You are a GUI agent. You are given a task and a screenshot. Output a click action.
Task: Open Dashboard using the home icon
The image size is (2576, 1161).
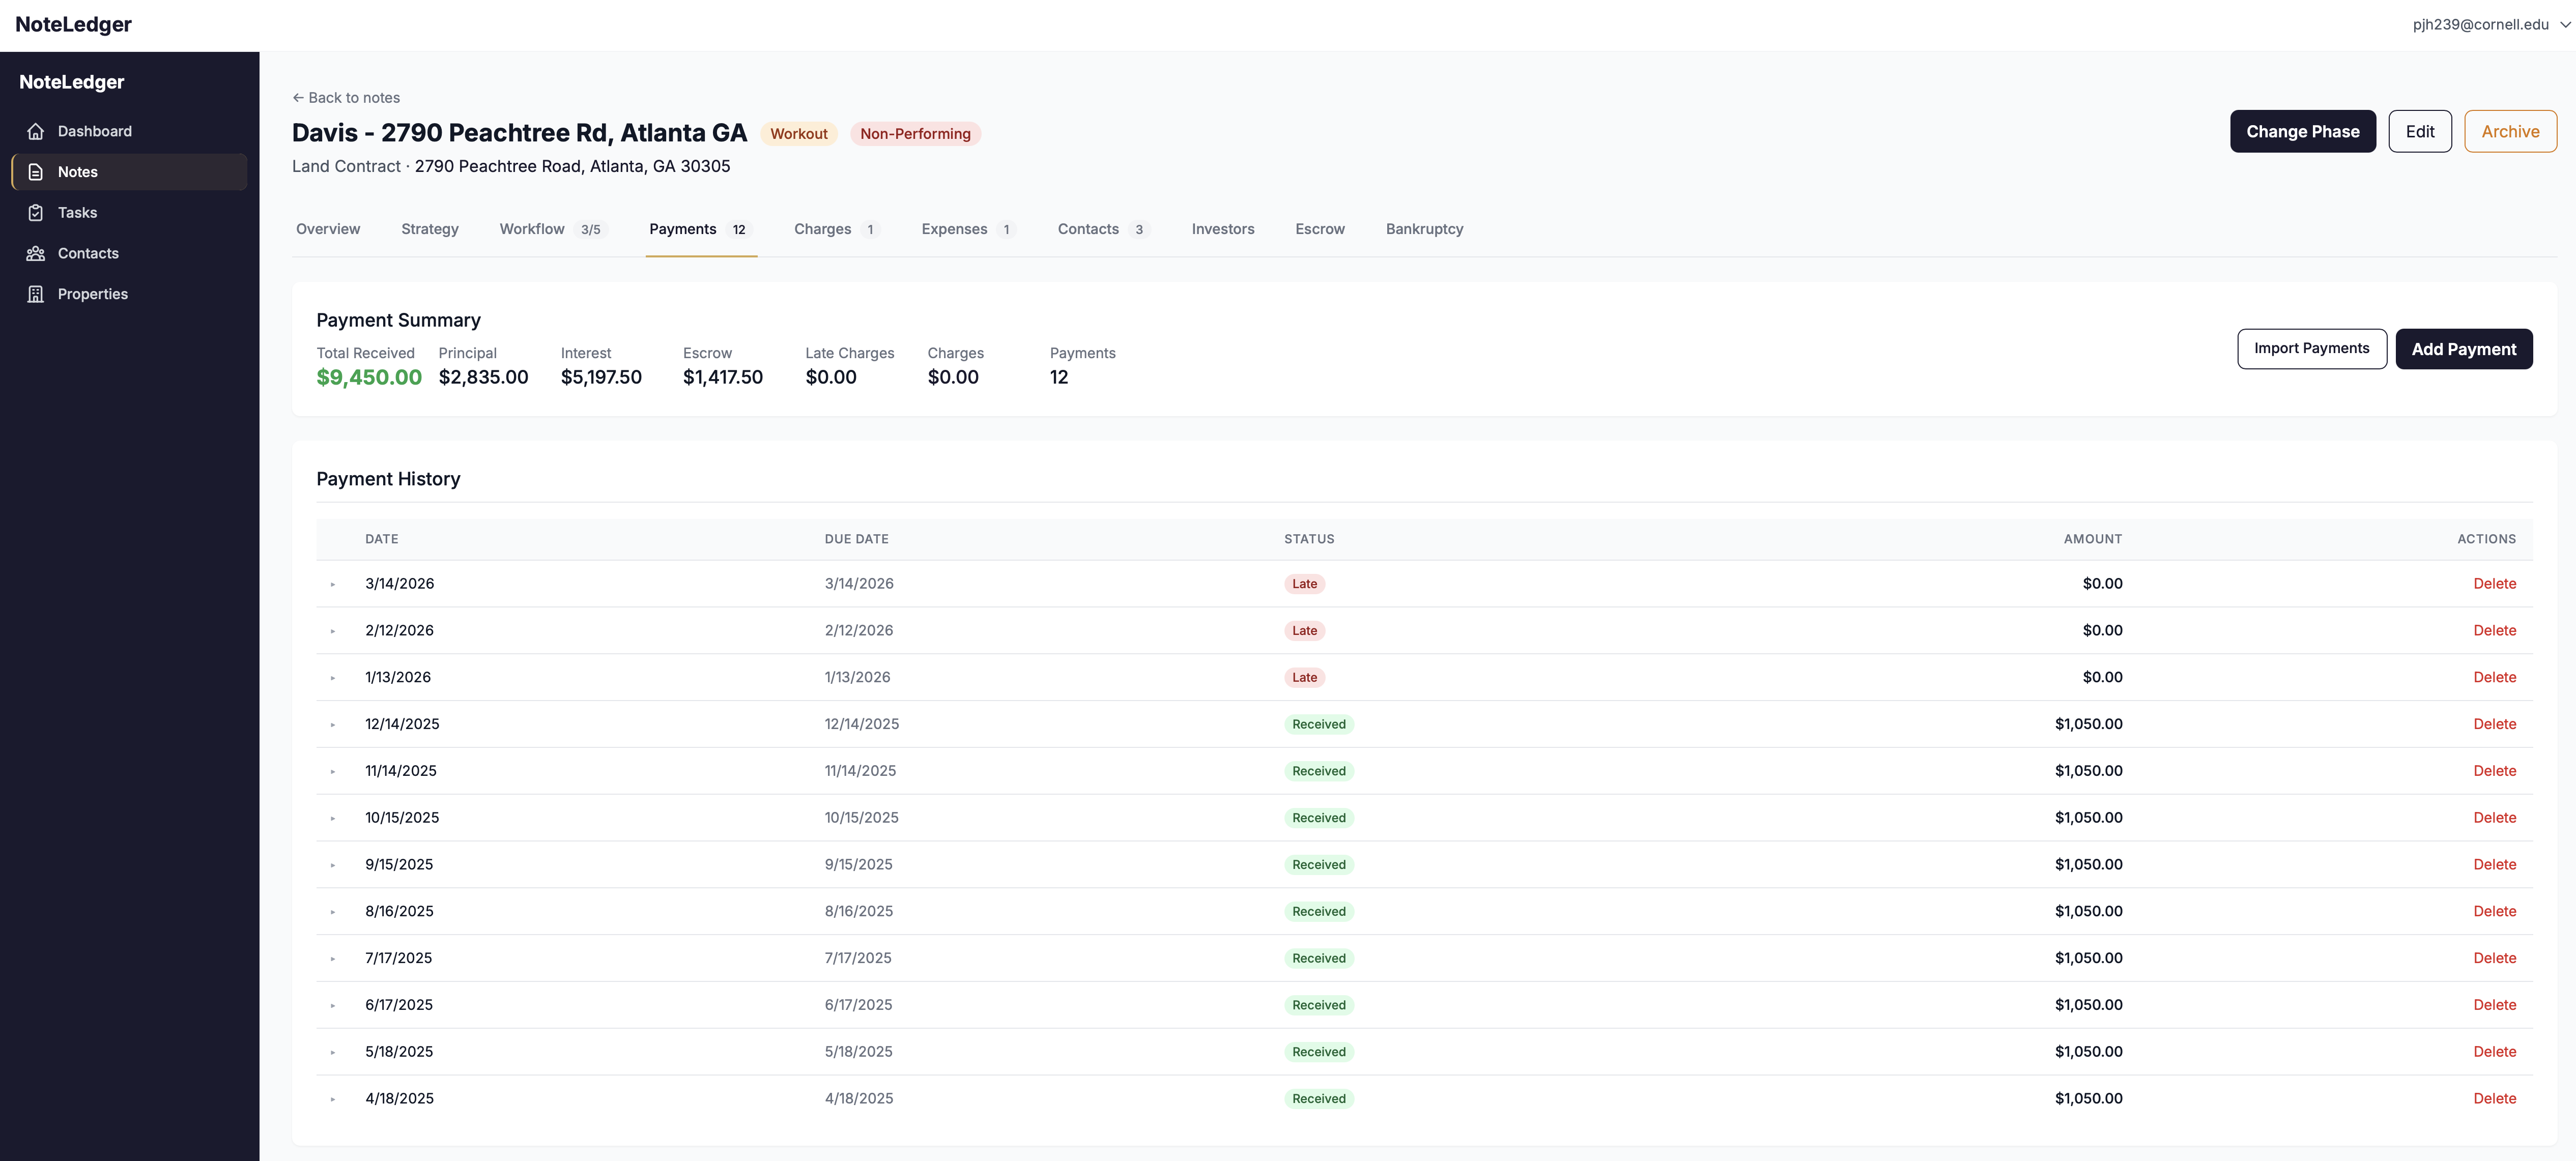[36, 131]
